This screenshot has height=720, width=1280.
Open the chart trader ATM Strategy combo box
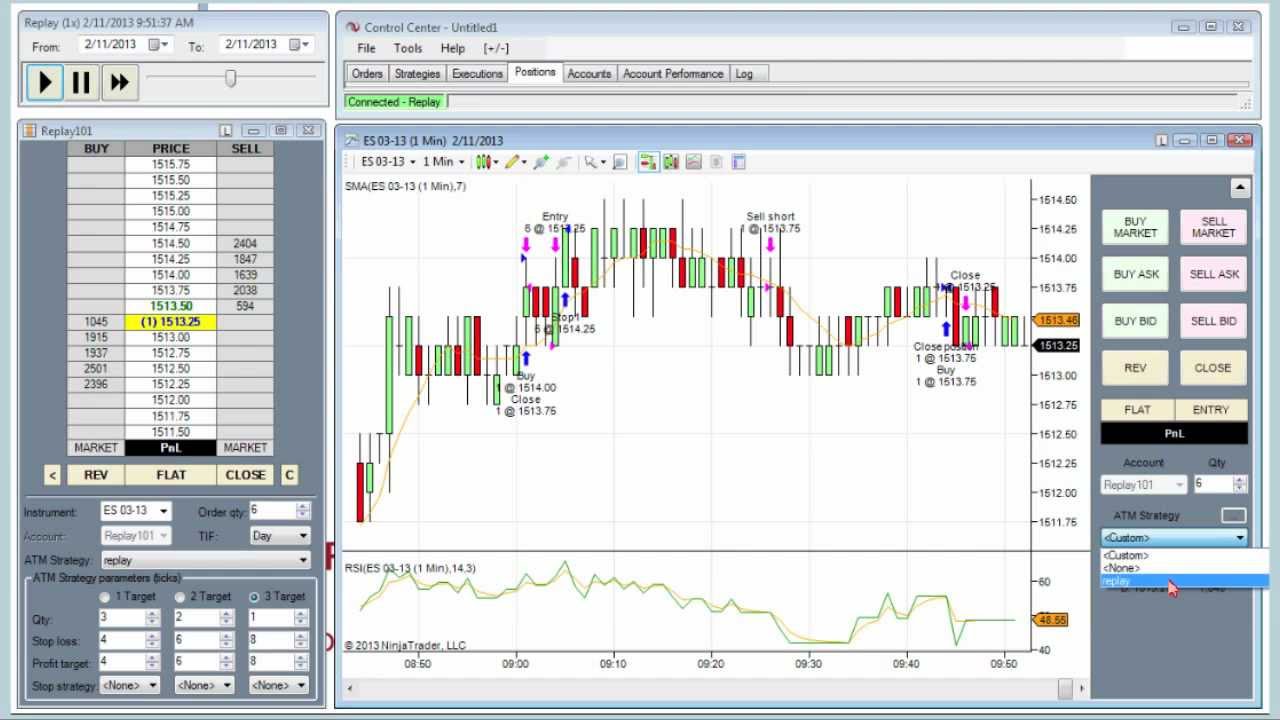coord(1174,538)
